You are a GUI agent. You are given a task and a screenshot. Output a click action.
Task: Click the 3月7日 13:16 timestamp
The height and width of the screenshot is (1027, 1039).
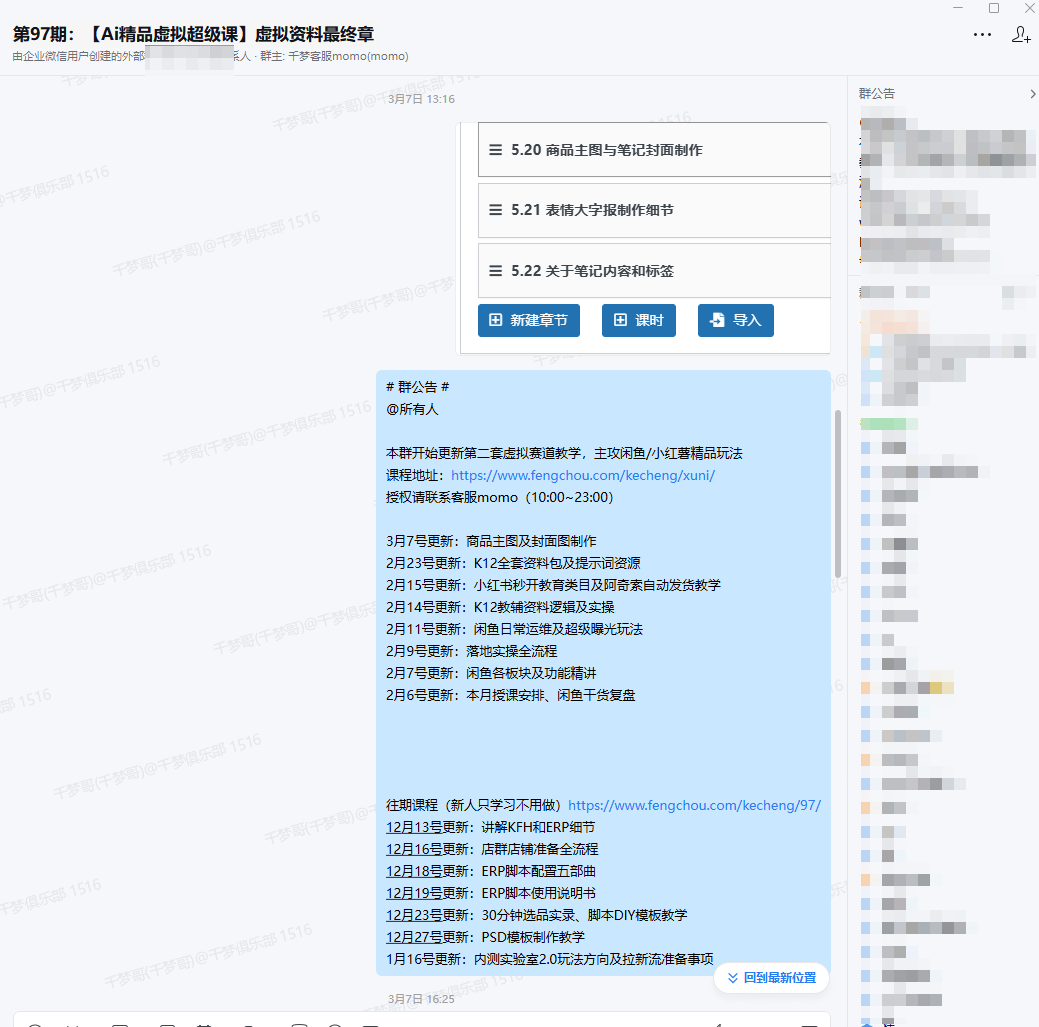coord(421,99)
